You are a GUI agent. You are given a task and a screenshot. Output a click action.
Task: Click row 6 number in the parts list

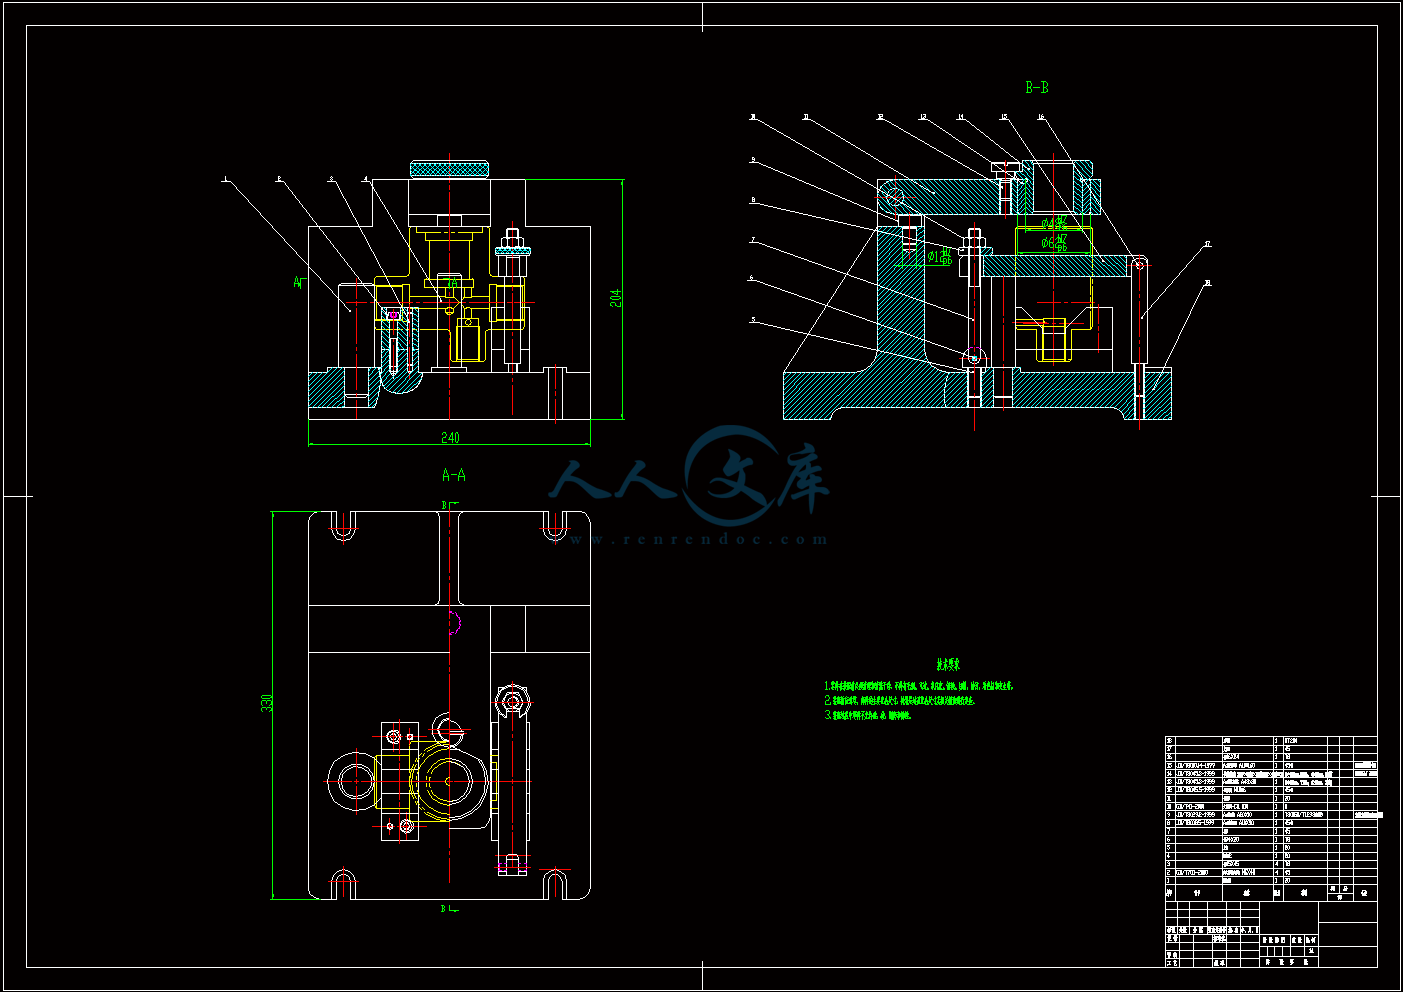pyautogui.click(x=1168, y=840)
